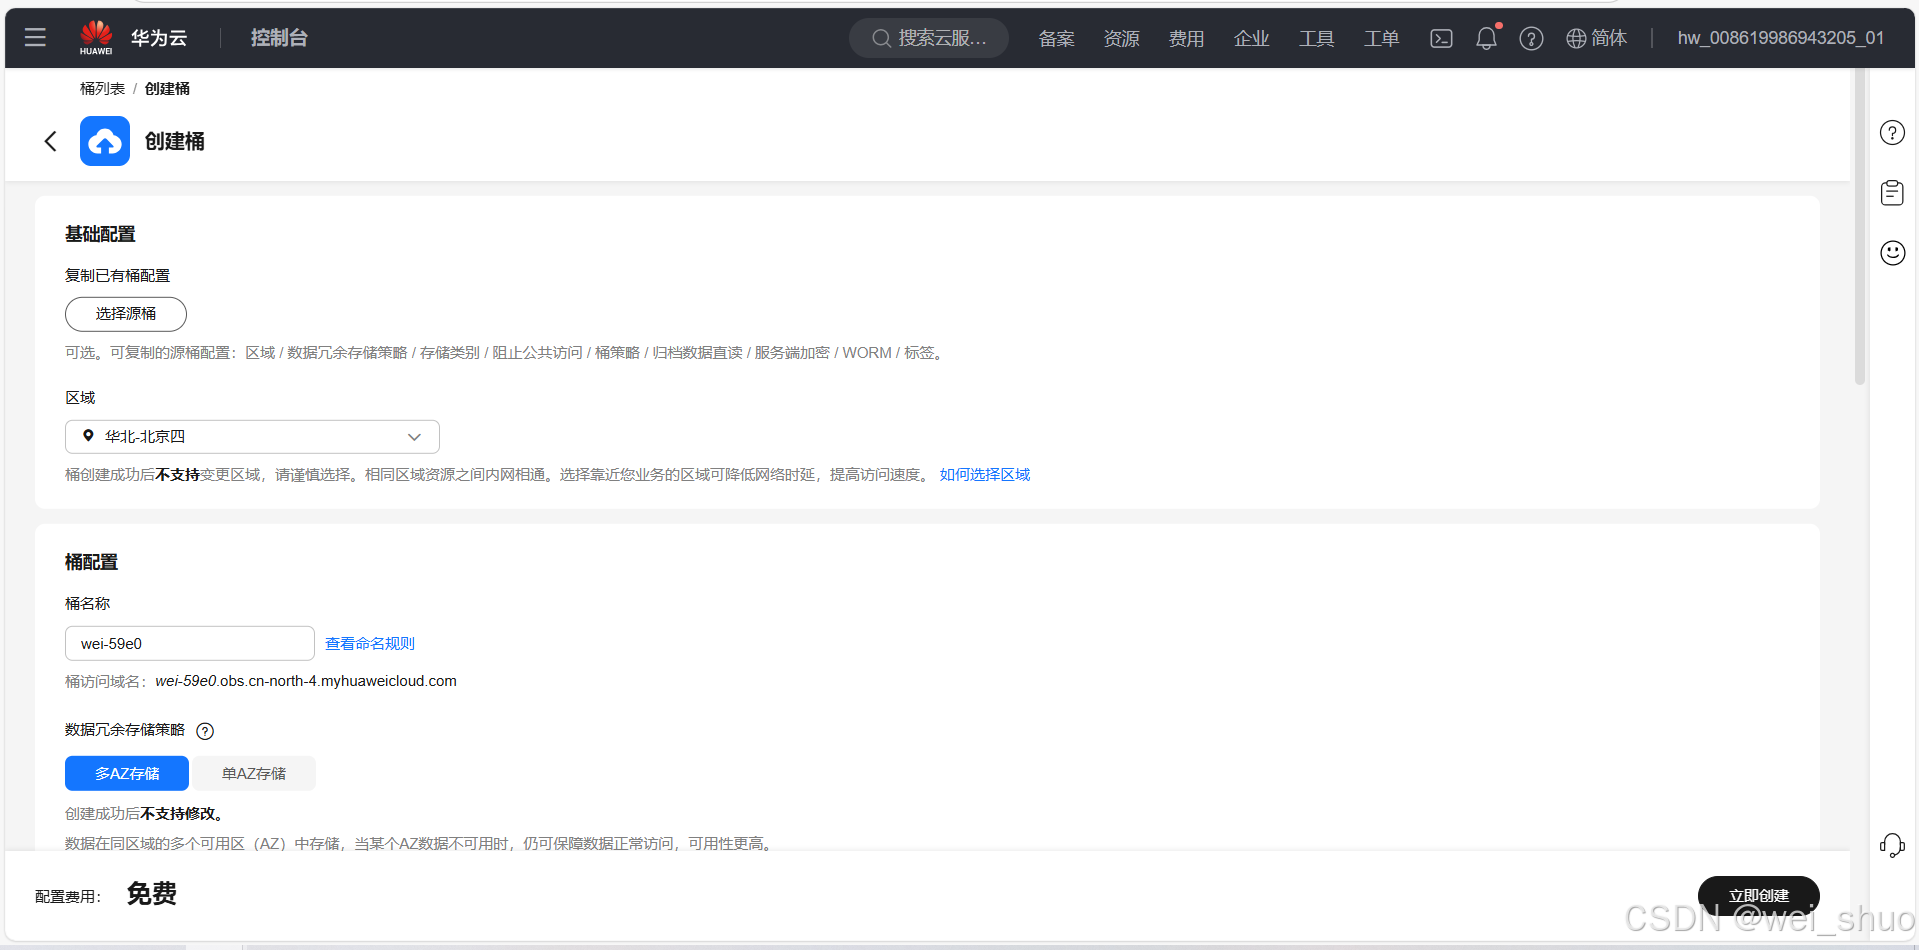Open 如何选择区域 help link

tap(985, 475)
